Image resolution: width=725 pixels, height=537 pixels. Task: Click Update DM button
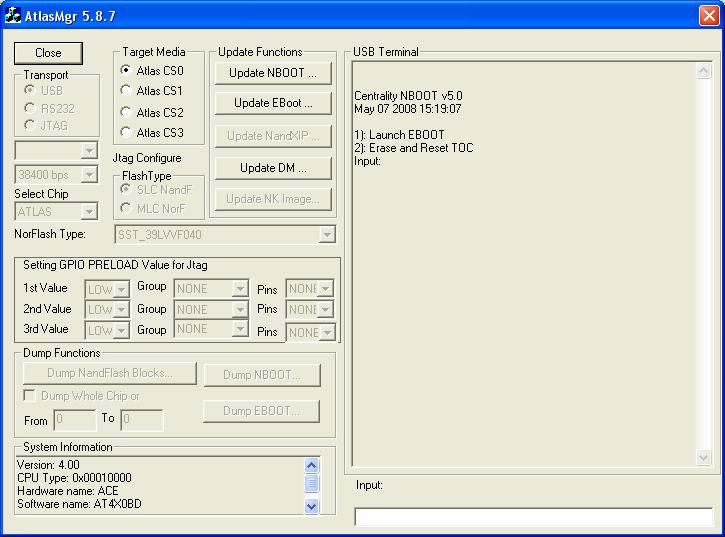coord(272,167)
